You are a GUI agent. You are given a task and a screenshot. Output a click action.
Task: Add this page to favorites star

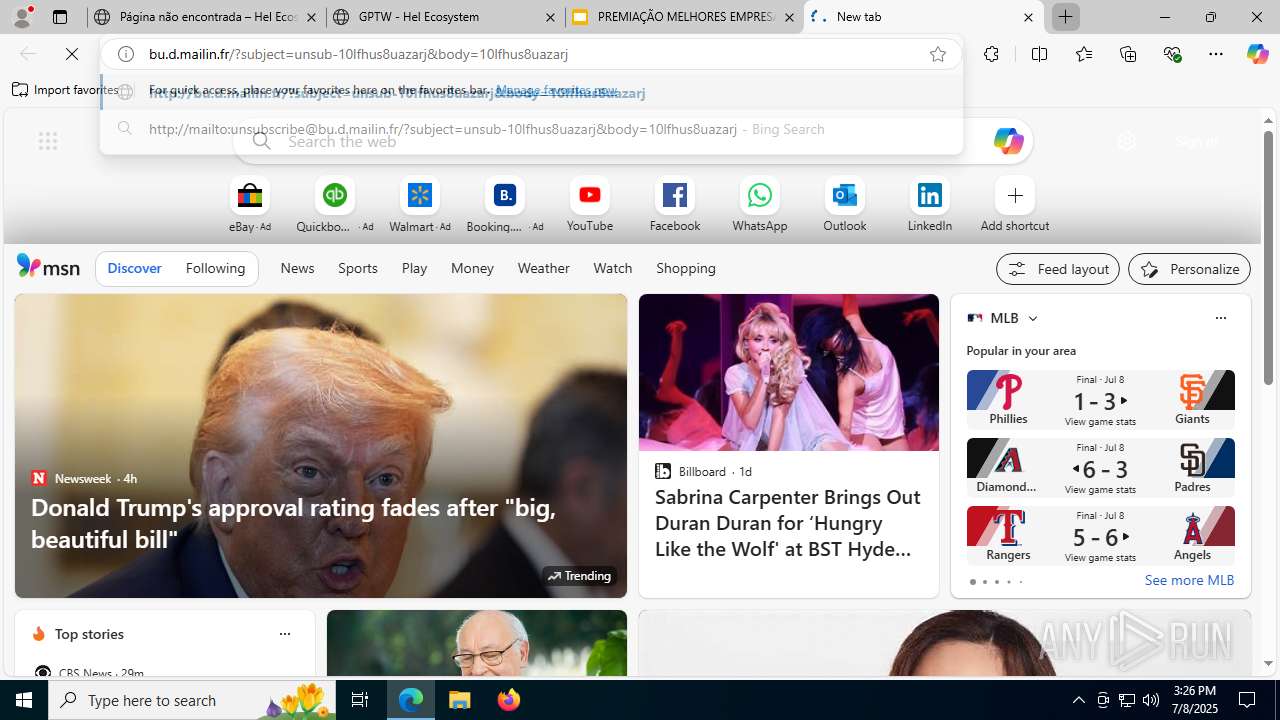[x=938, y=54]
